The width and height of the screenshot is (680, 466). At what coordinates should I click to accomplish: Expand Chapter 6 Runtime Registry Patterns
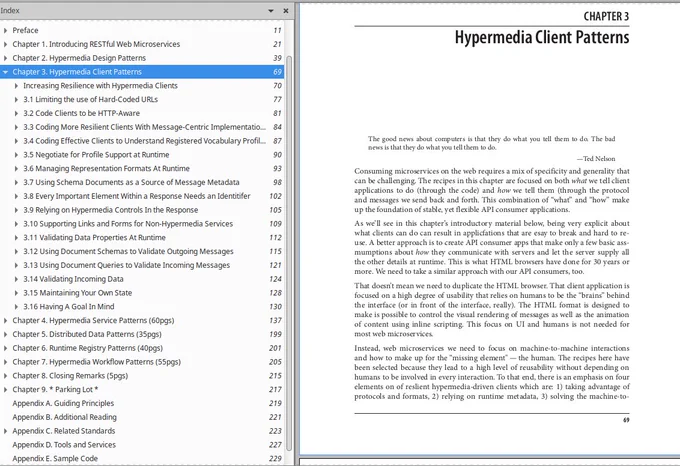pyautogui.click(x=5, y=348)
